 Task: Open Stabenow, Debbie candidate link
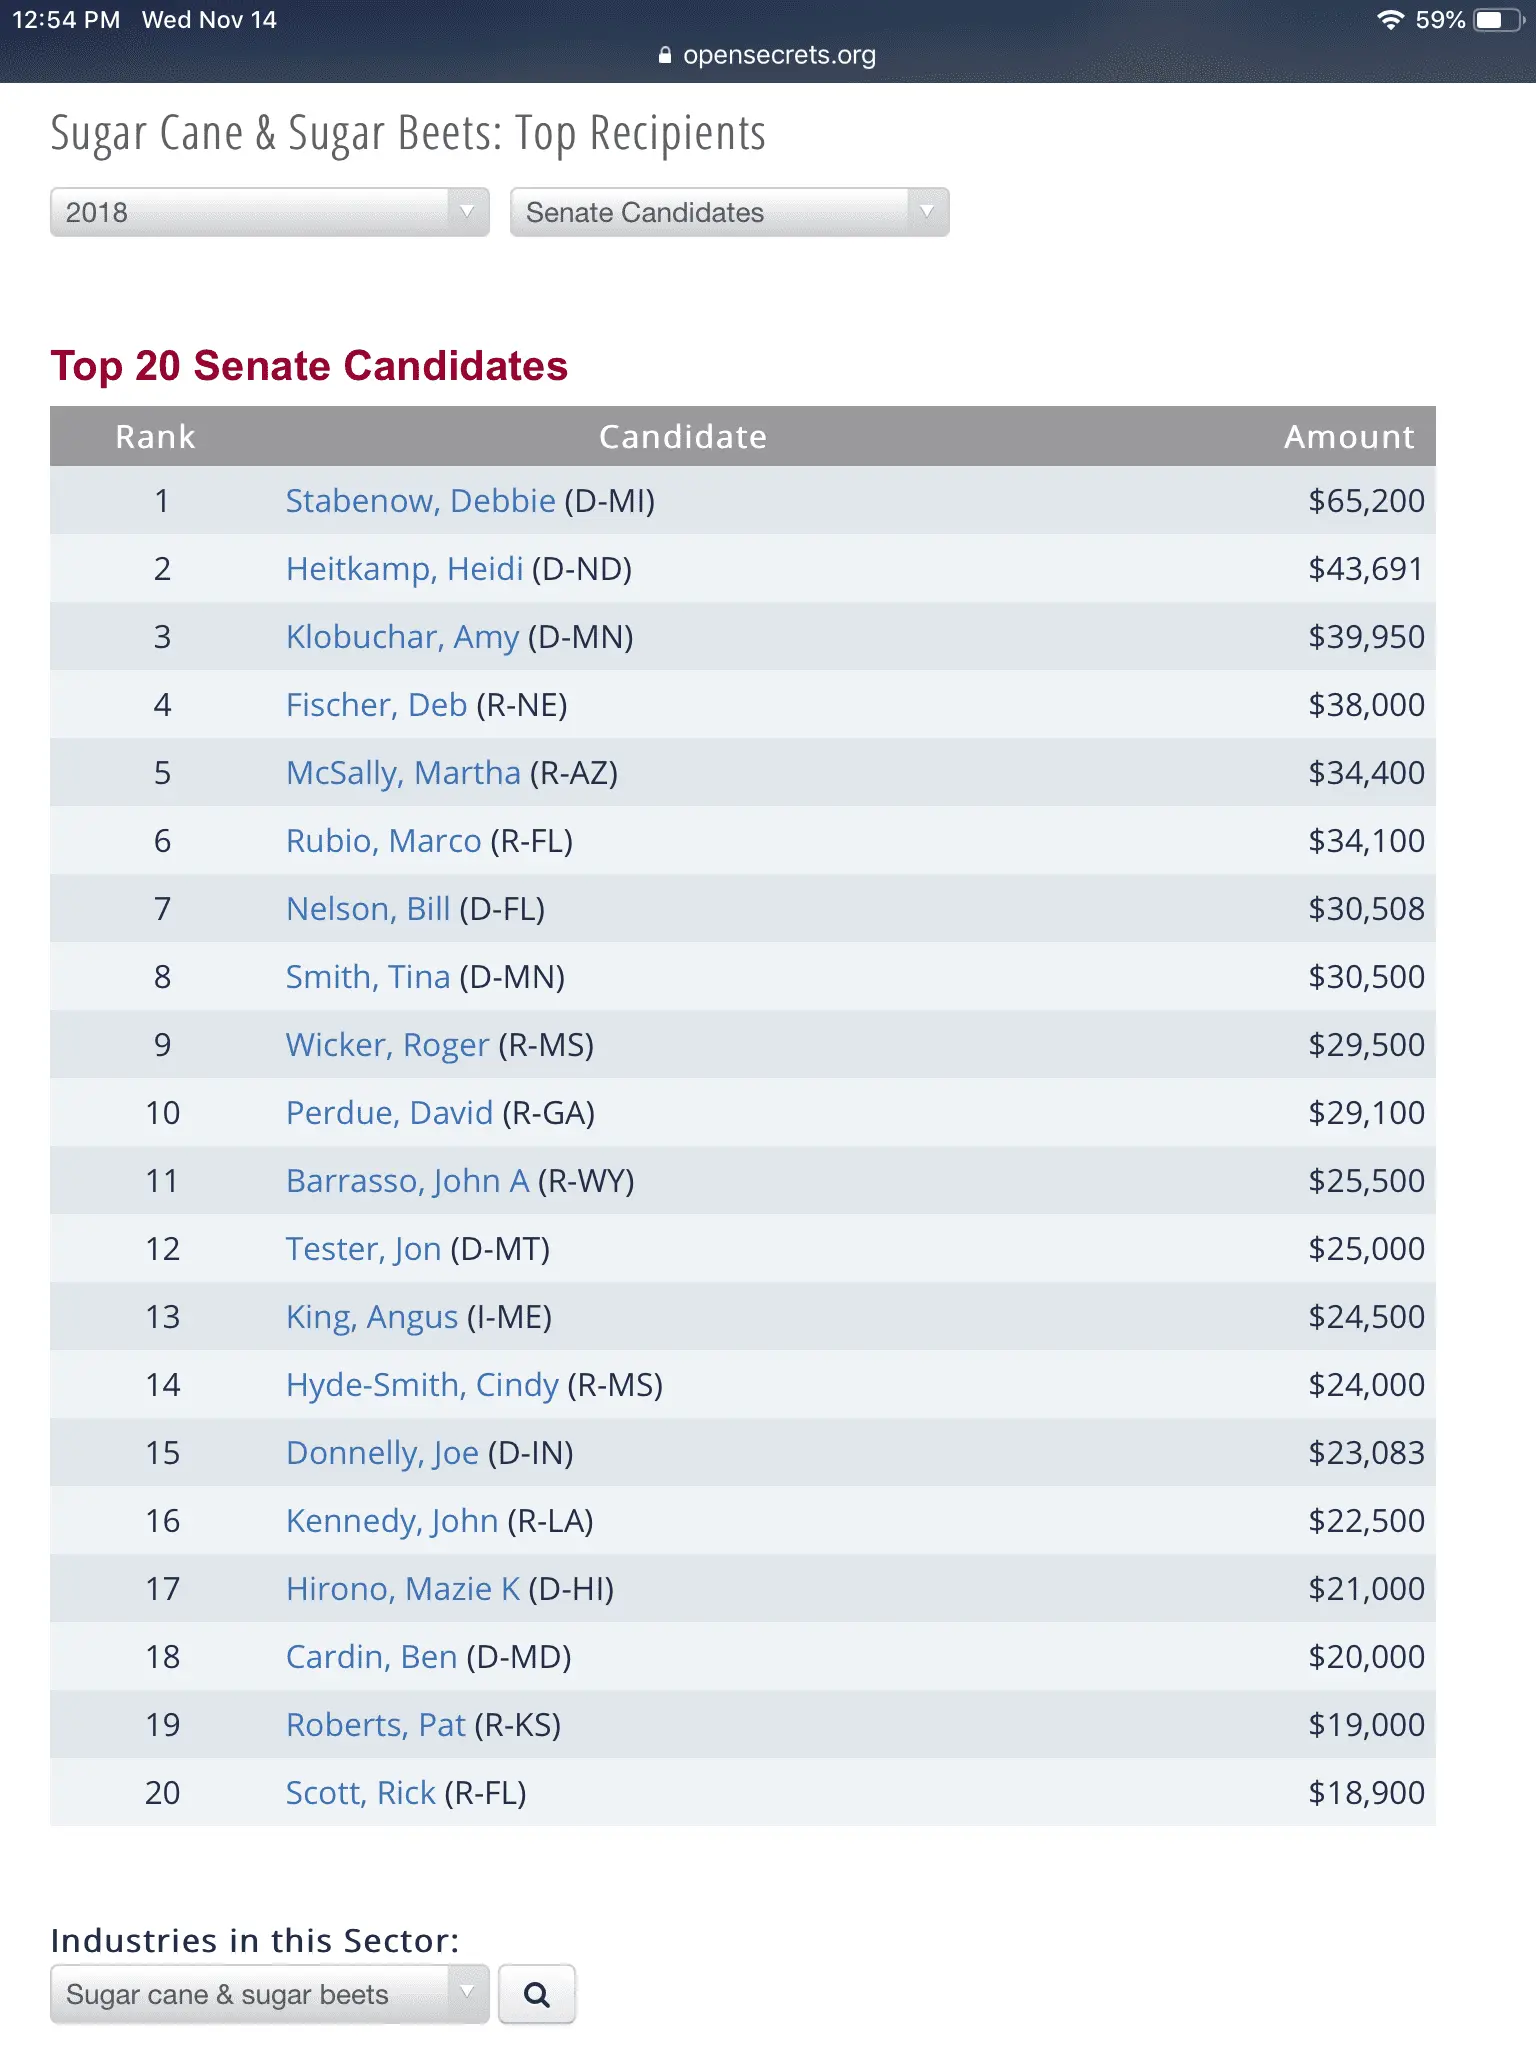[x=420, y=501]
